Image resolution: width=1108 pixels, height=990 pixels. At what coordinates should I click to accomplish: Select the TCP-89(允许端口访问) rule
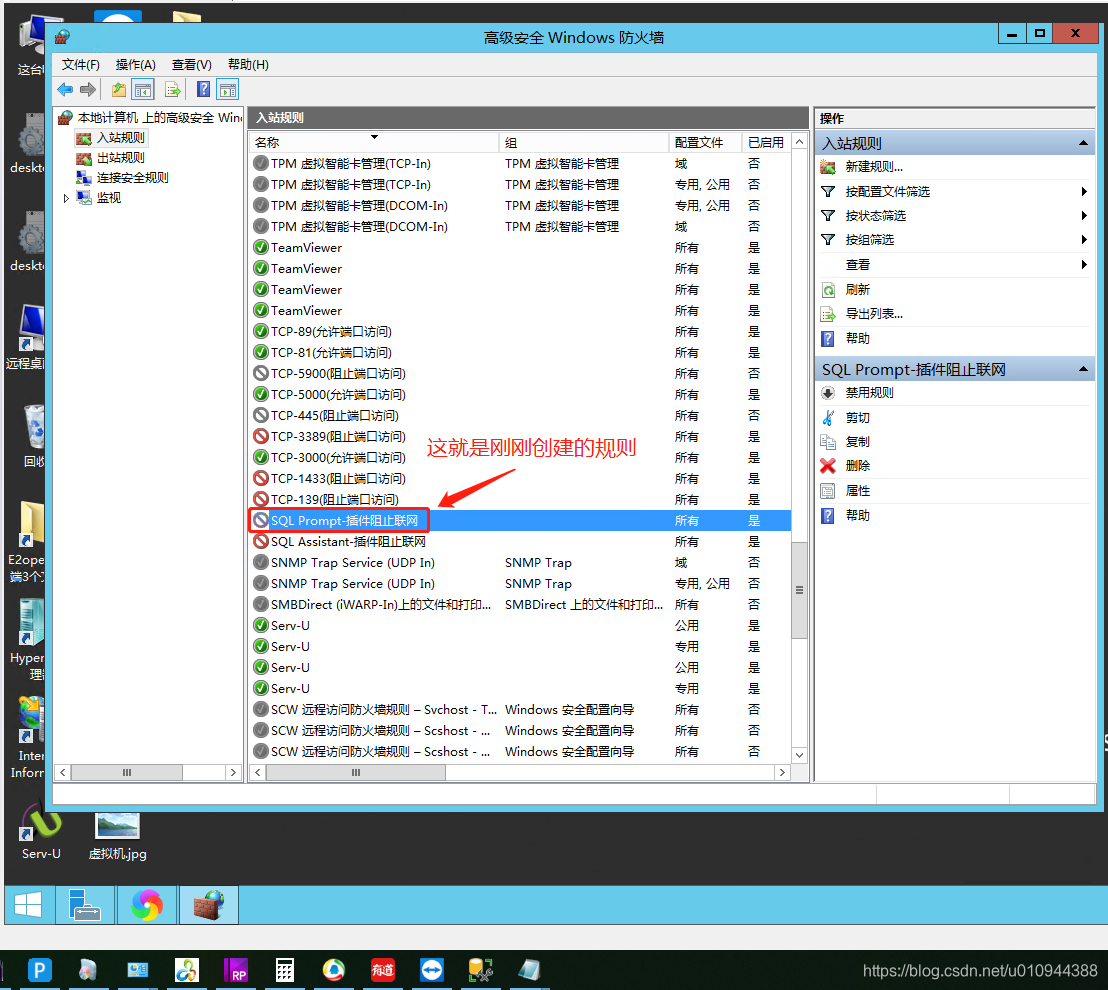click(521, 332)
